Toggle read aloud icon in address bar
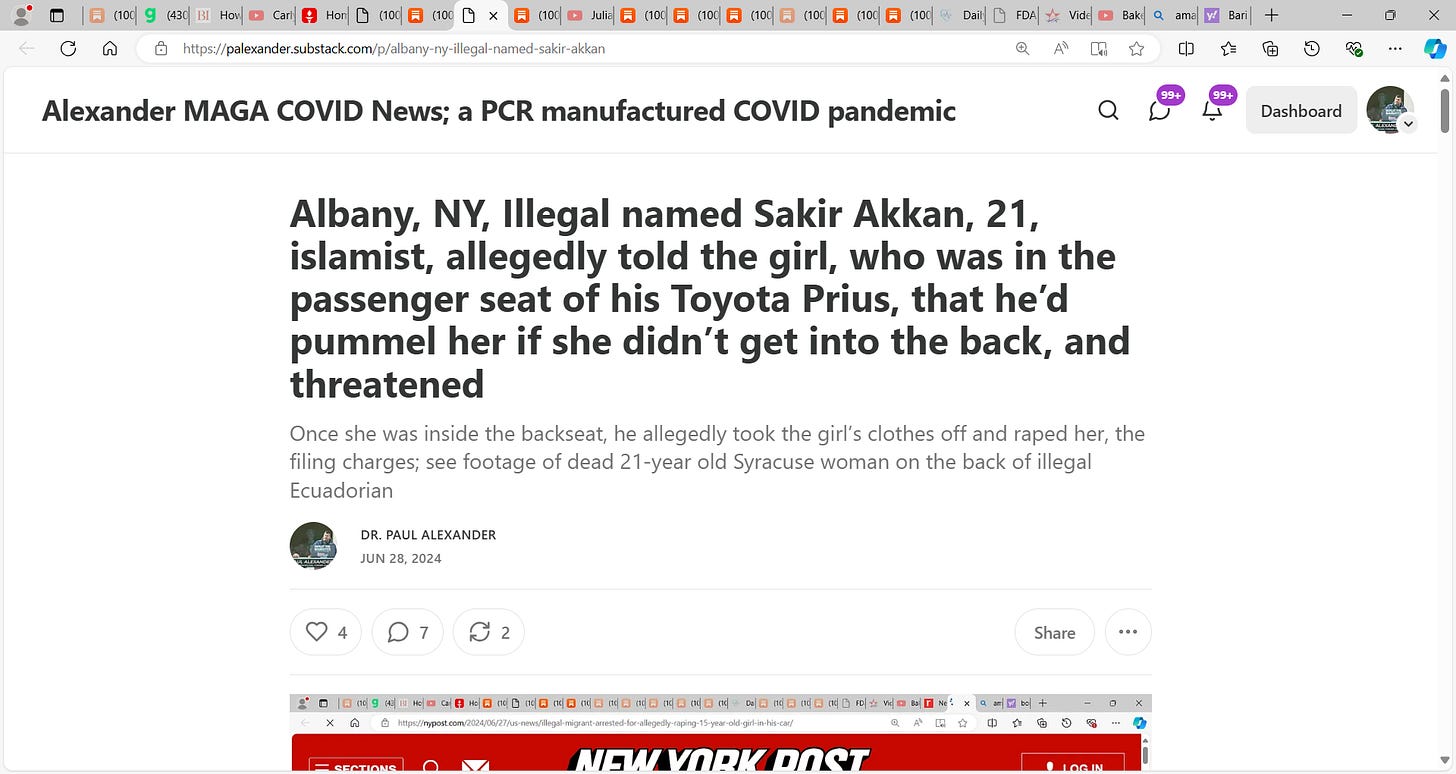This screenshot has height=774, width=1456. 1061,48
